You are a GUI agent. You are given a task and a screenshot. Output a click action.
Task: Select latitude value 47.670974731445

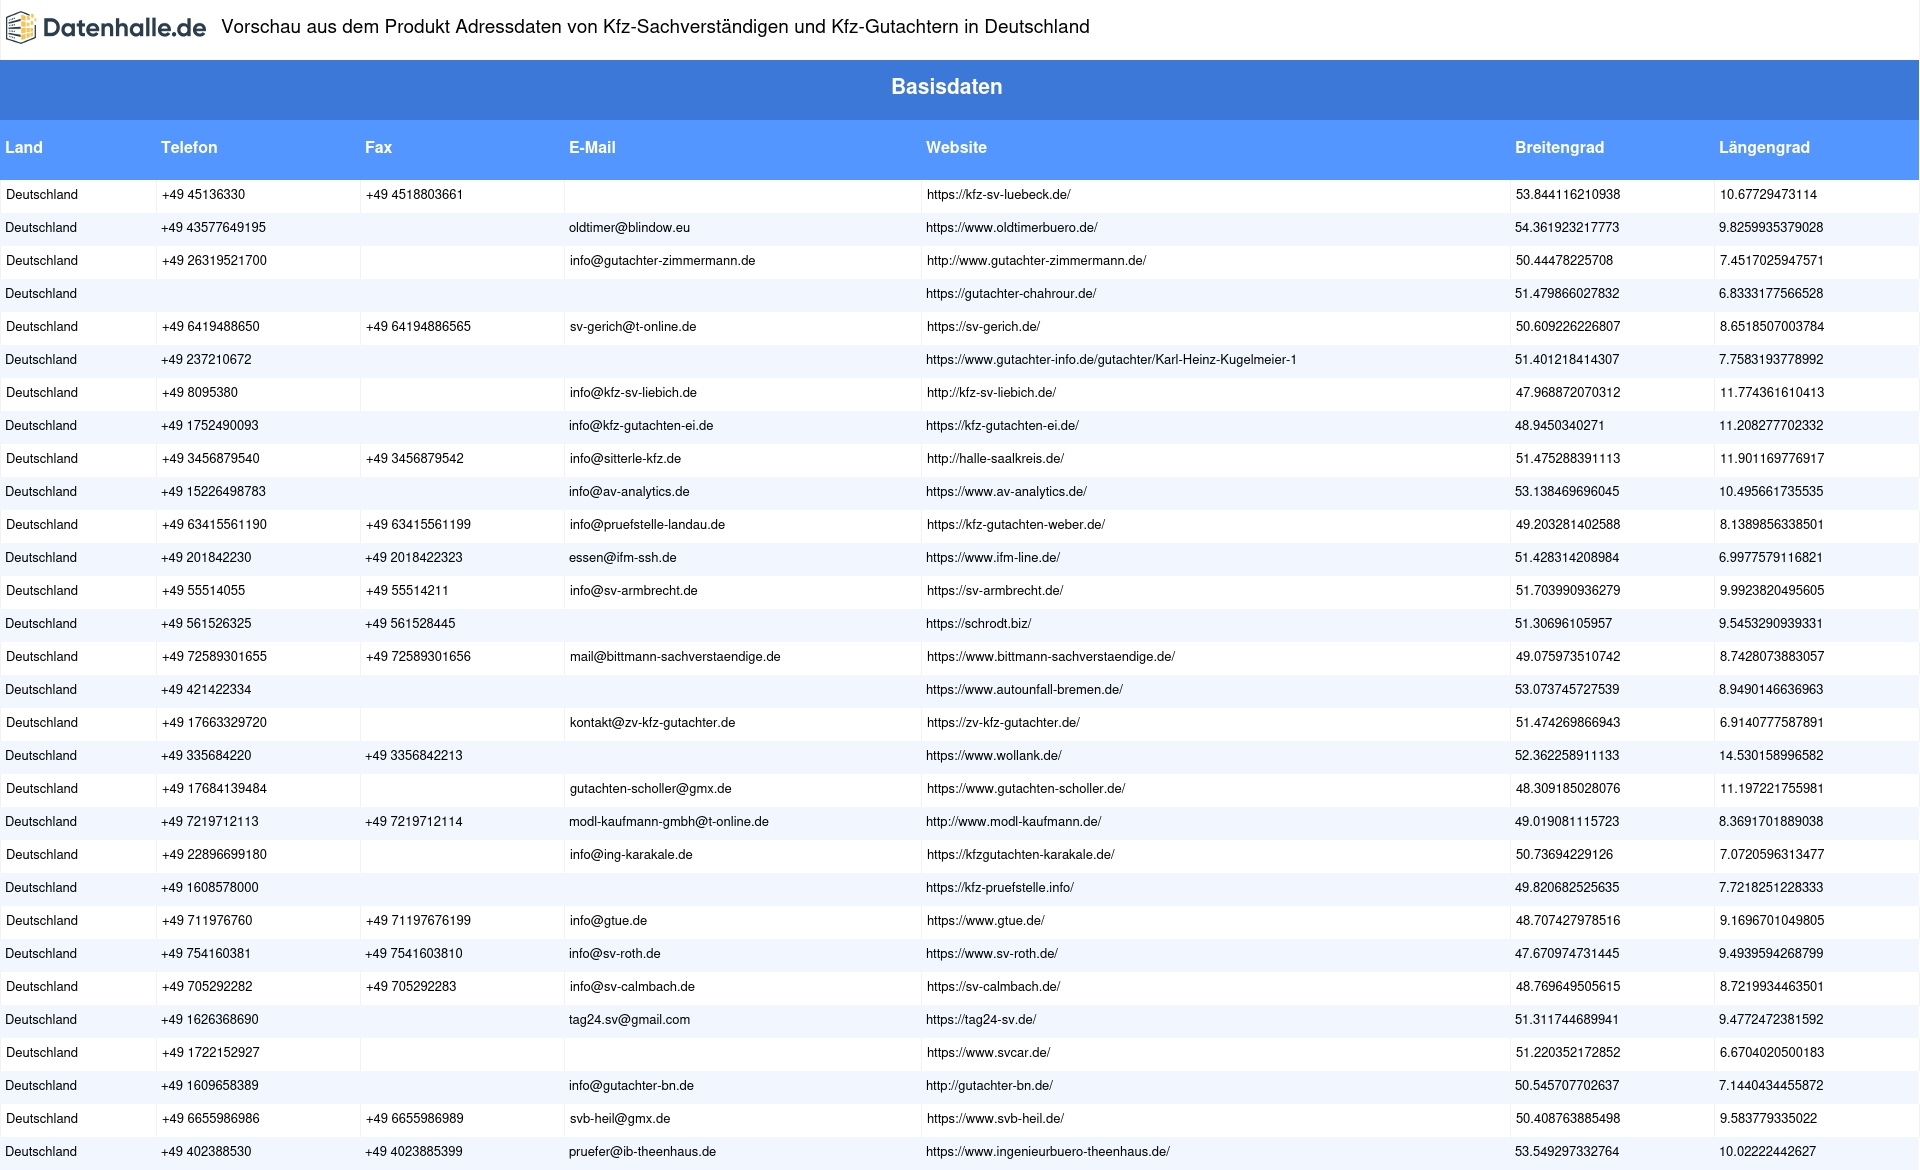click(x=1567, y=954)
